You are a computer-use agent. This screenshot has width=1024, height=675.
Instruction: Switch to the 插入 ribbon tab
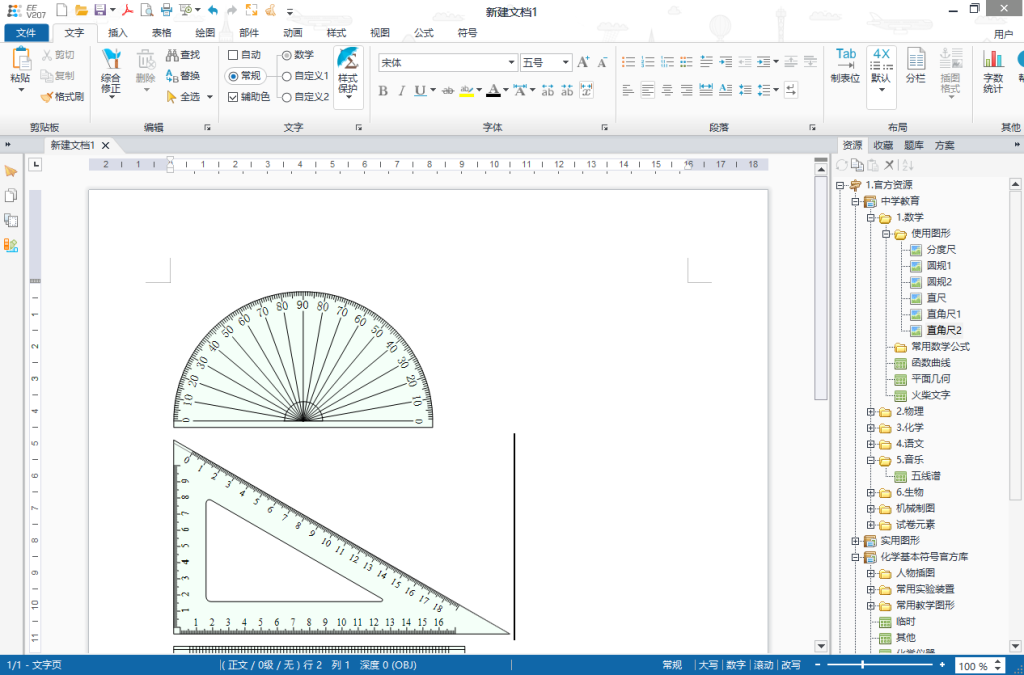pos(117,32)
